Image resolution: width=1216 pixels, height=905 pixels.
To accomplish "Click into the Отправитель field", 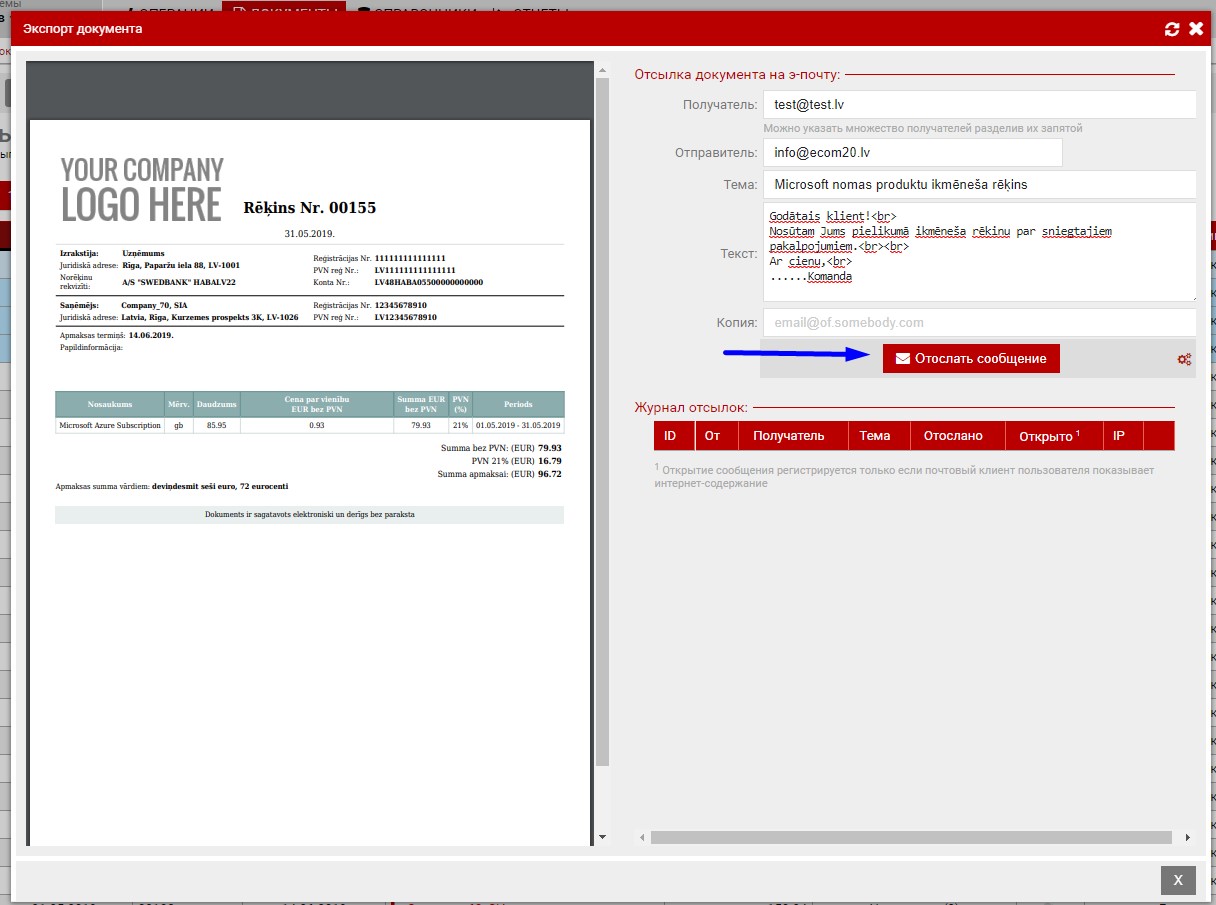I will 911,153.
